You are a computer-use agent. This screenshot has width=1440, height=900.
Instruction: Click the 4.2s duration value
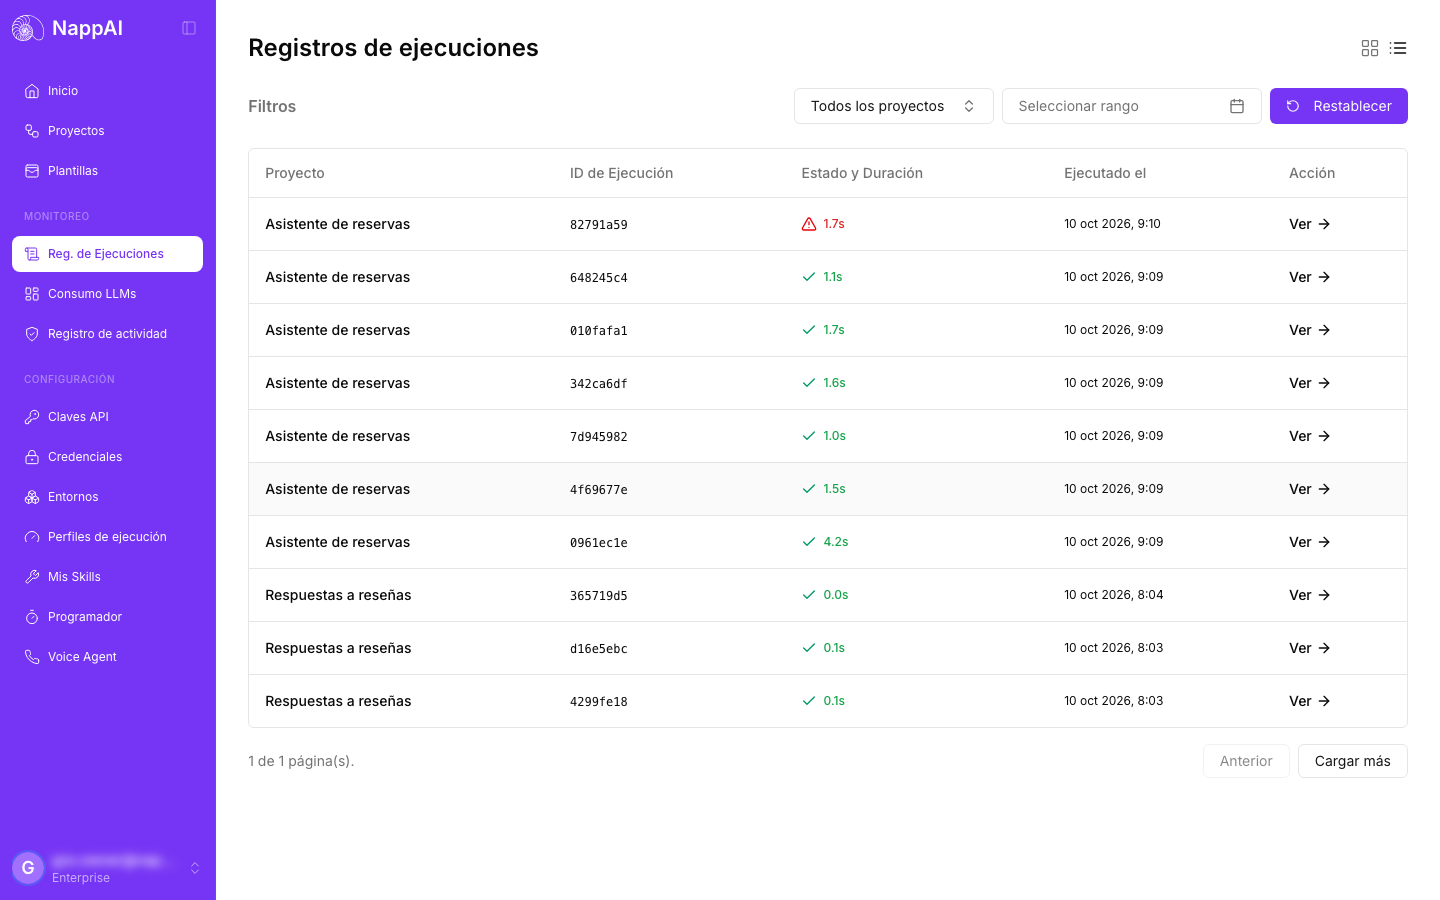(x=836, y=542)
